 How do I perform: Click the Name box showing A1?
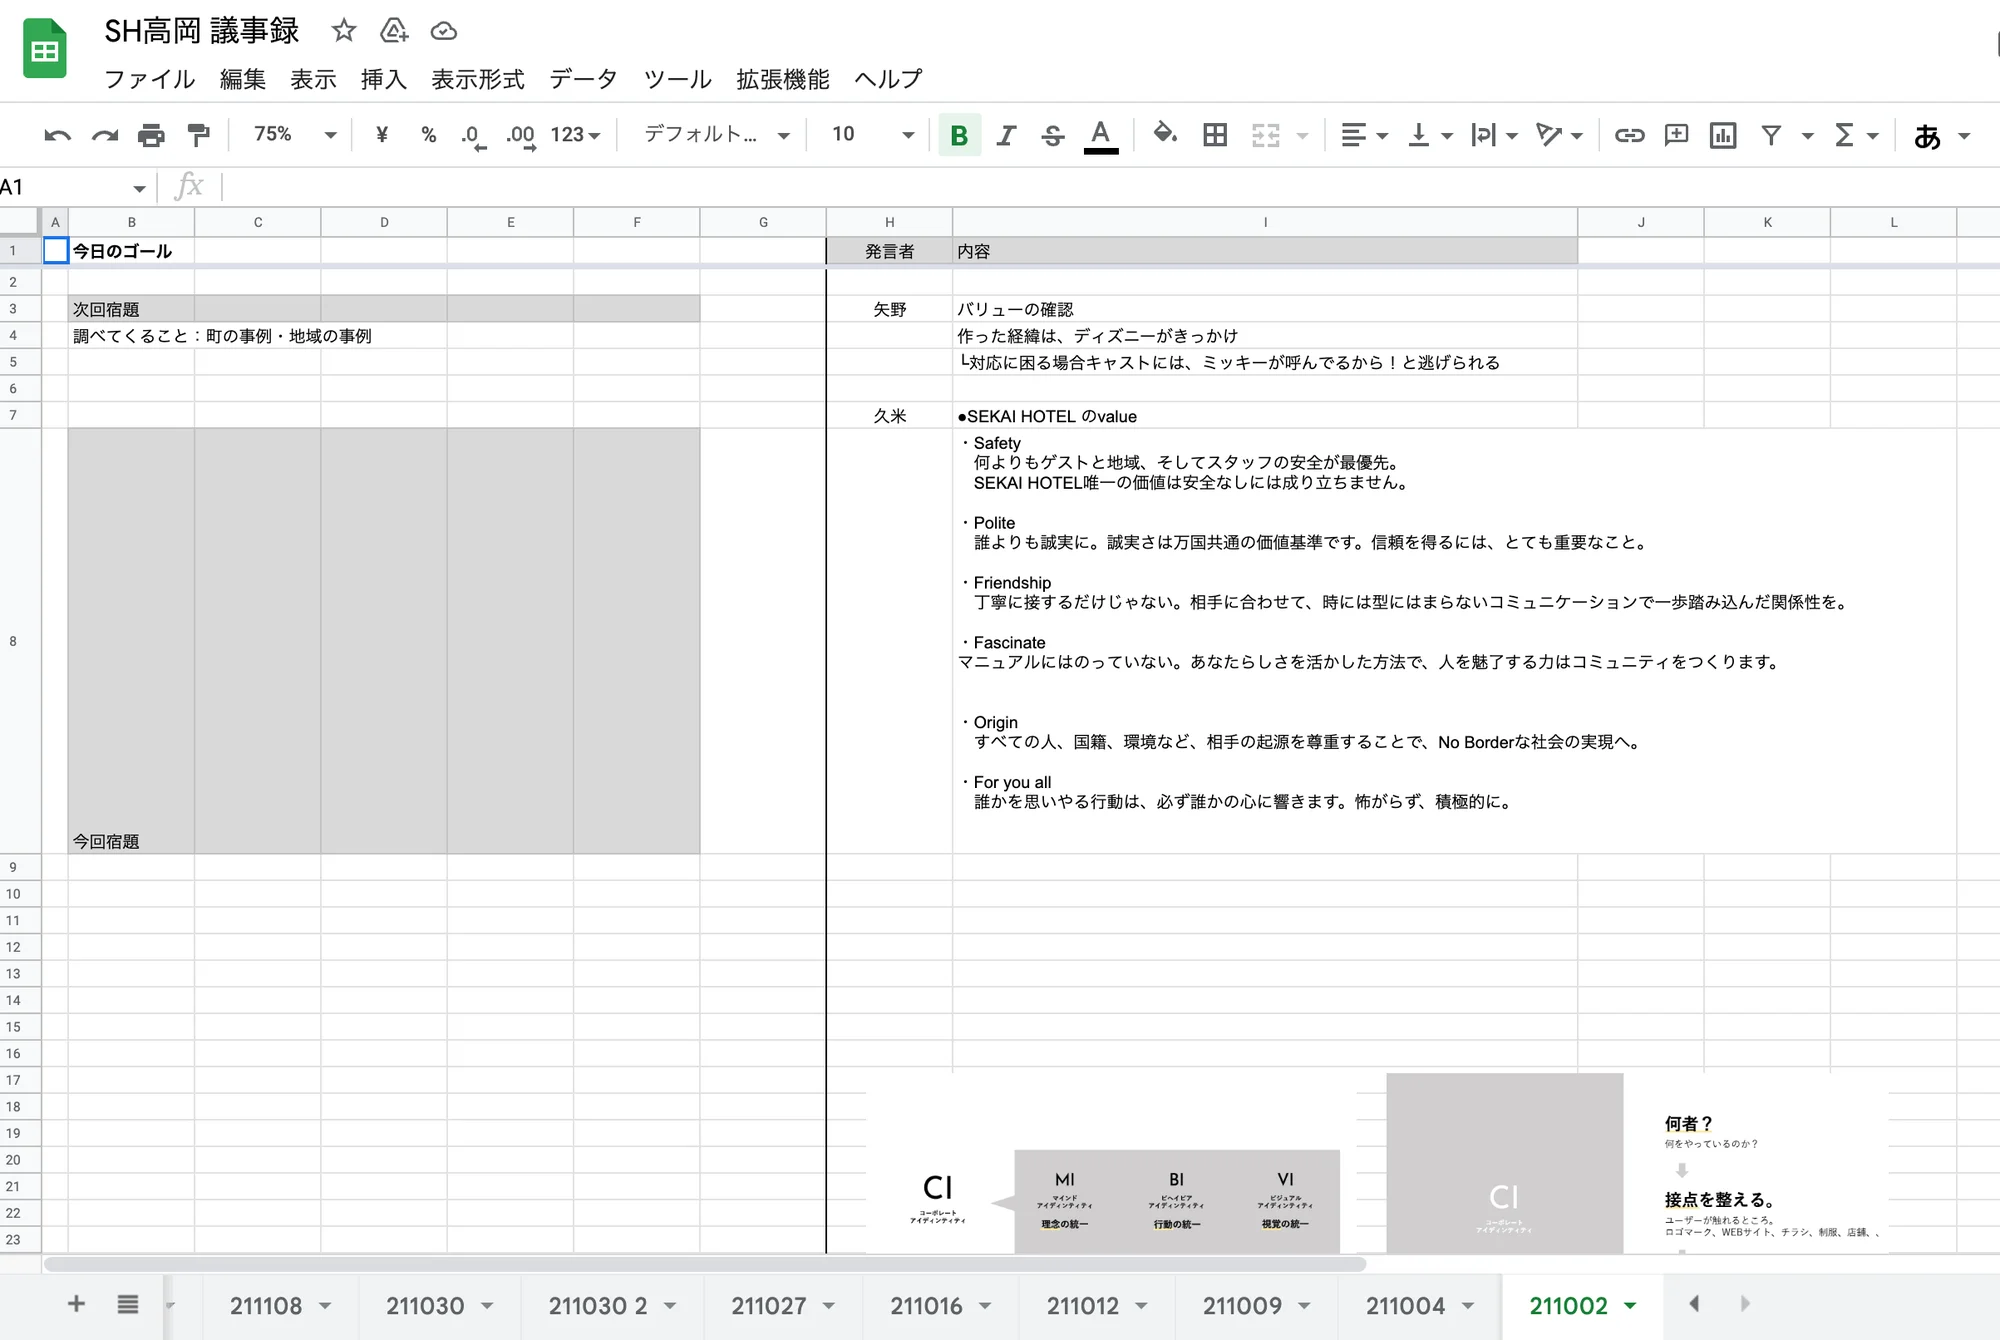pyautogui.click(x=75, y=187)
